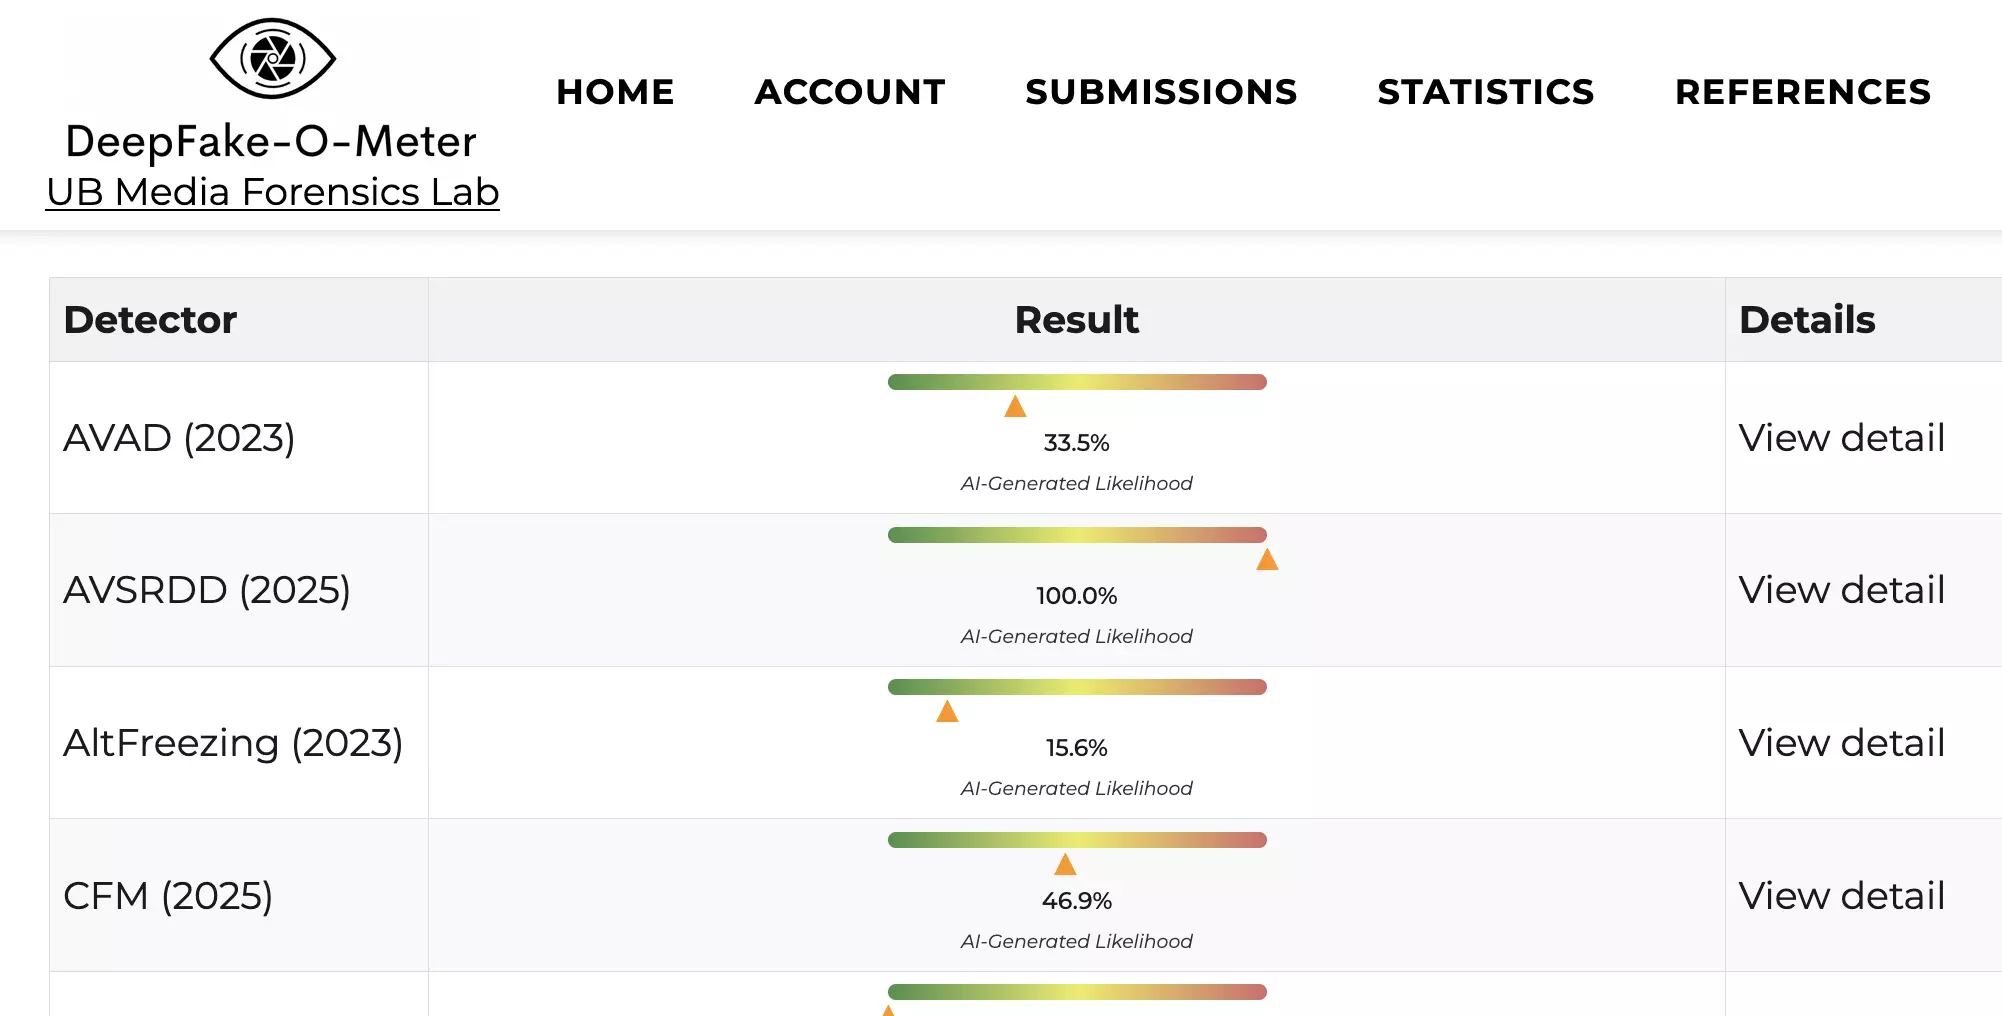The height and width of the screenshot is (1016, 2002).
Task: Open AltFreezing (2023) detail link
Action: coord(1841,743)
